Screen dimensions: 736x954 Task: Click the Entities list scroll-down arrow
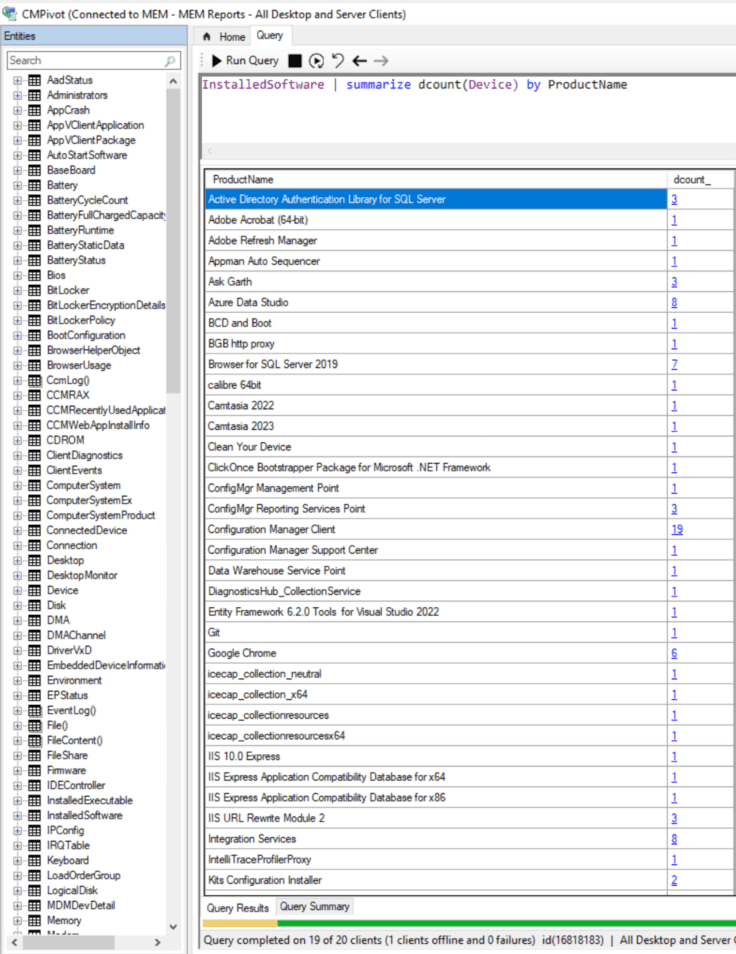point(173,927)
